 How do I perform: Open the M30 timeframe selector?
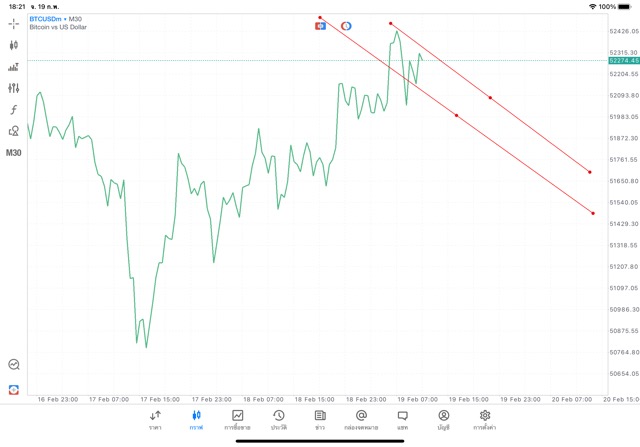[x=14, y=153]
